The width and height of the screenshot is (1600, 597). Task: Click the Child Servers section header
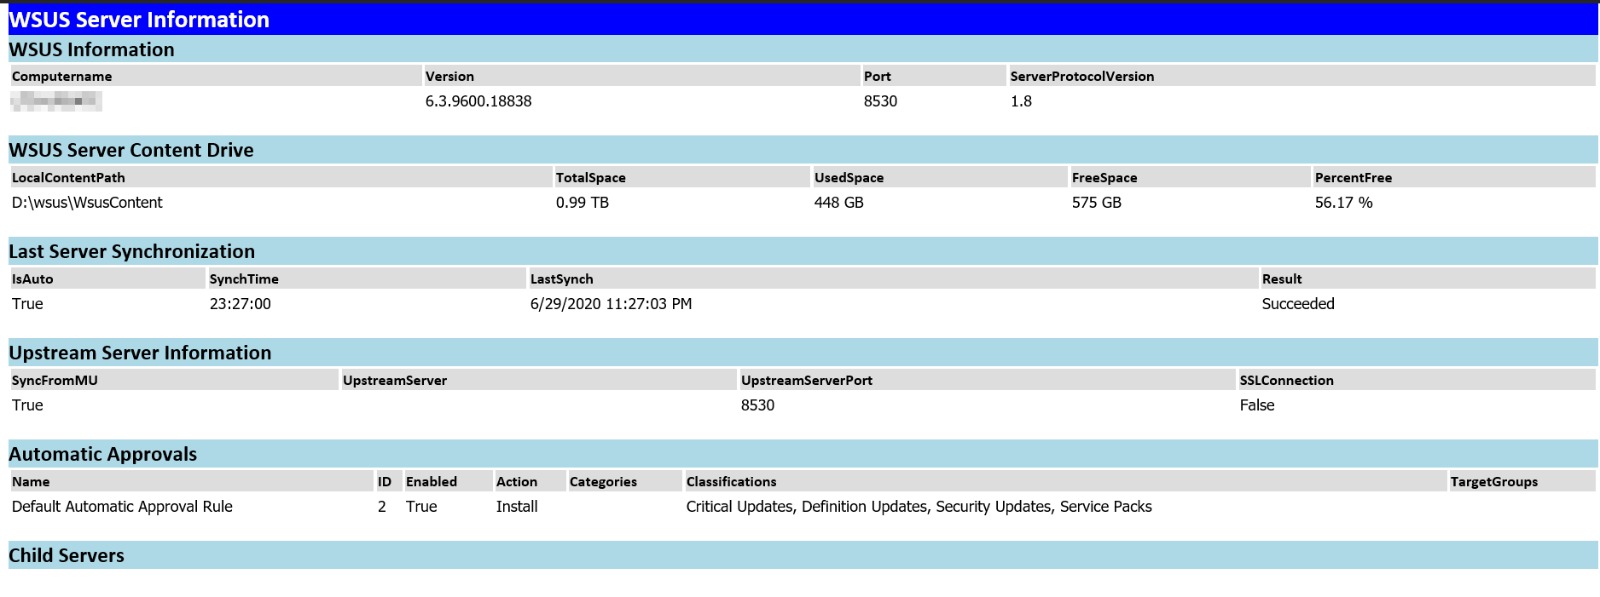pos(66,555)
